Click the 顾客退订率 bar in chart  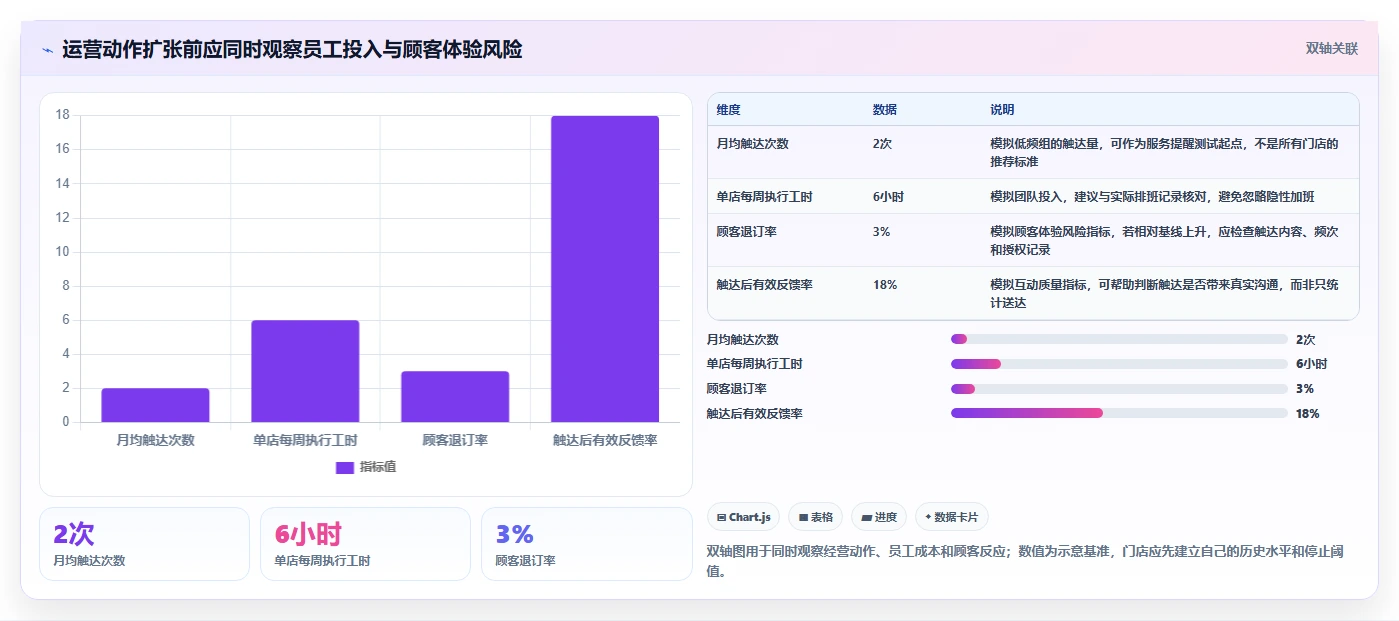[455, 396]
